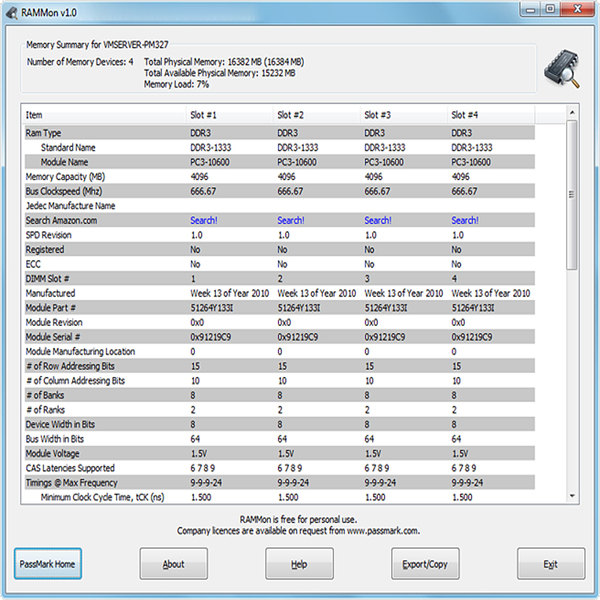The height and width of the screenshot is (600, 600).
Task: Minimize the RAMMon window
Action: [530, 9]
